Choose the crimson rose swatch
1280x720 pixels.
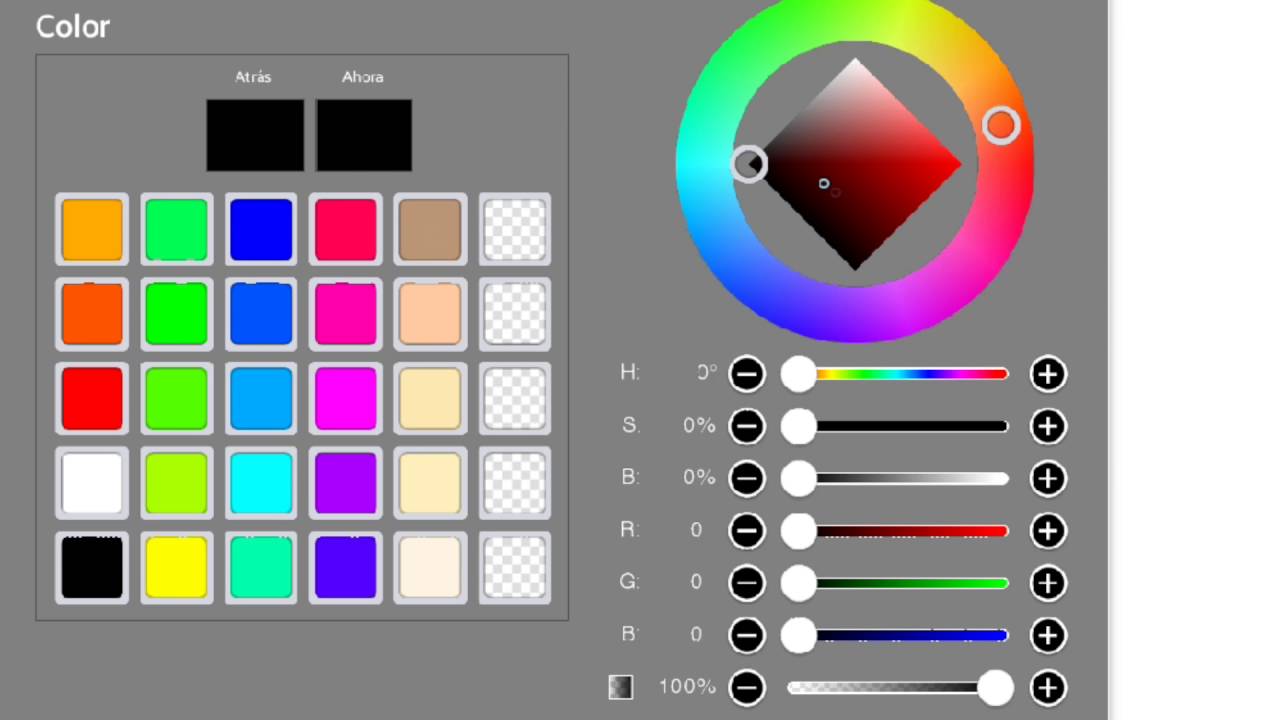[346, 229]
